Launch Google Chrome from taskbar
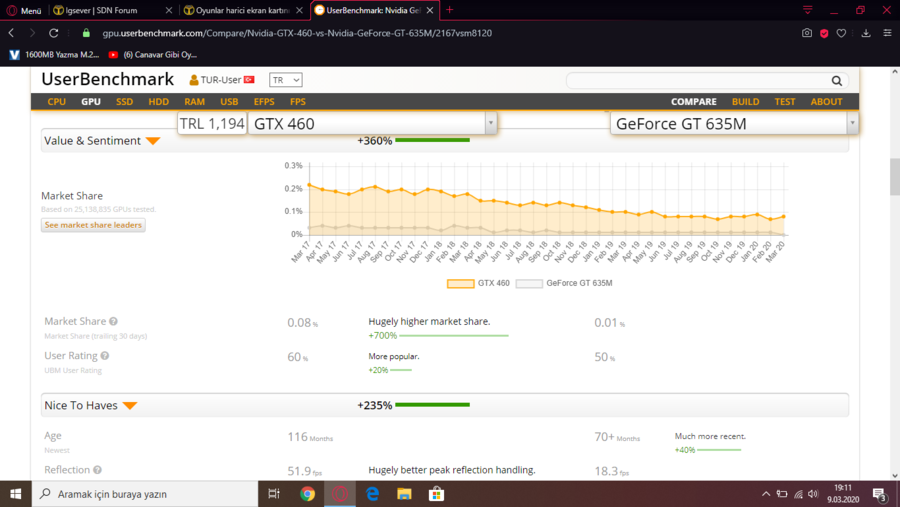This screenshot has height=507, width=900. (x=307, y=494)
